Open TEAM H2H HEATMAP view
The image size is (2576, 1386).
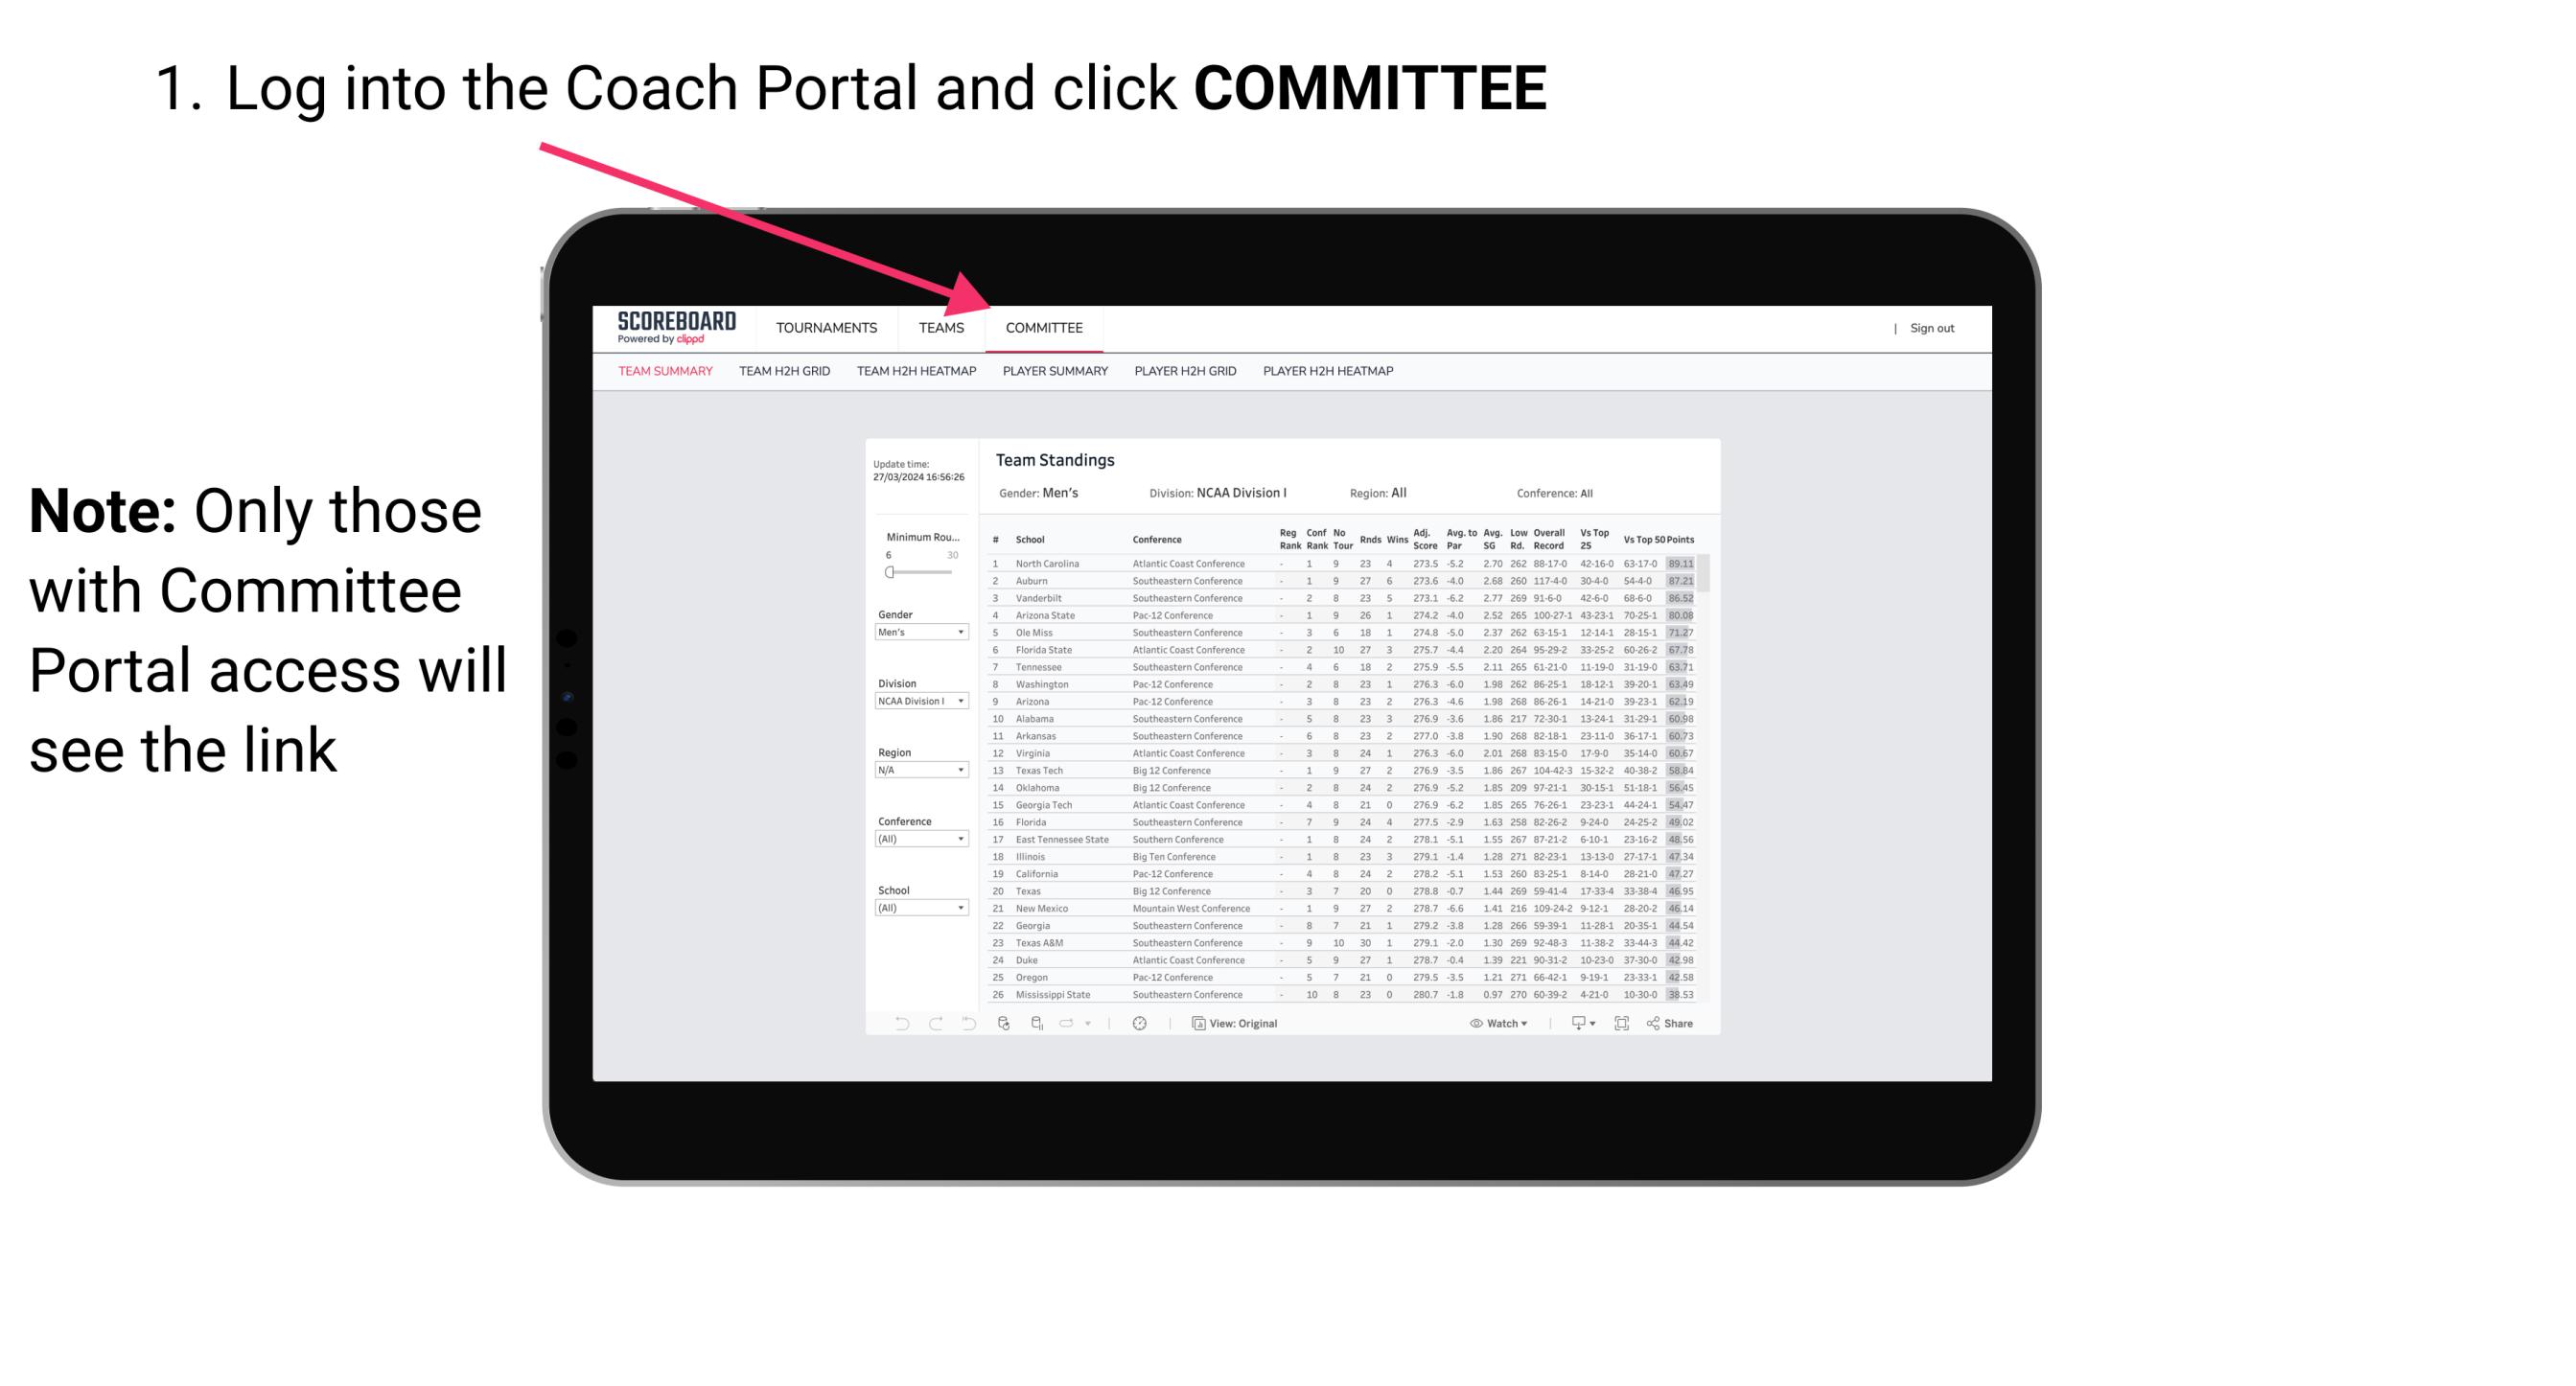[915, 374]
